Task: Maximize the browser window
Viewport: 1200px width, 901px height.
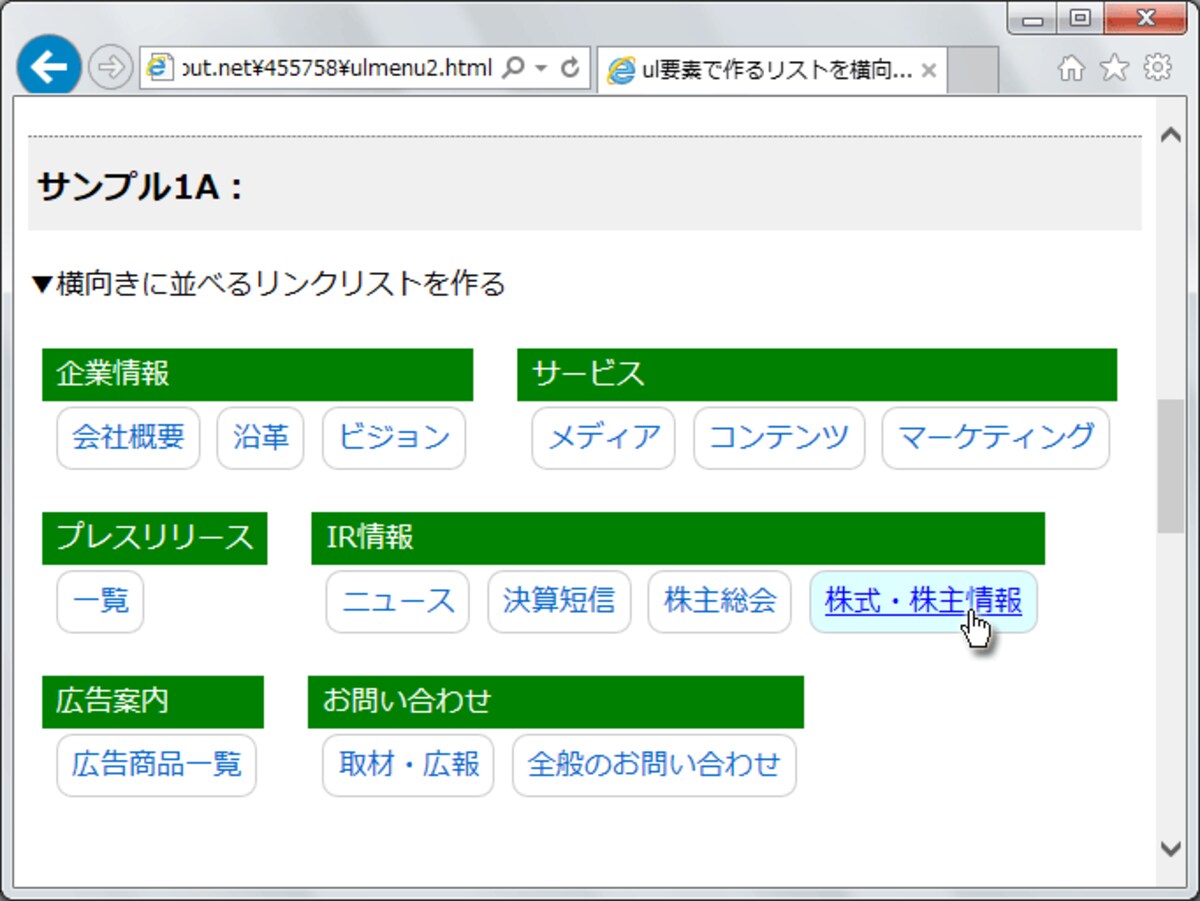Action: coord(1080,18)
